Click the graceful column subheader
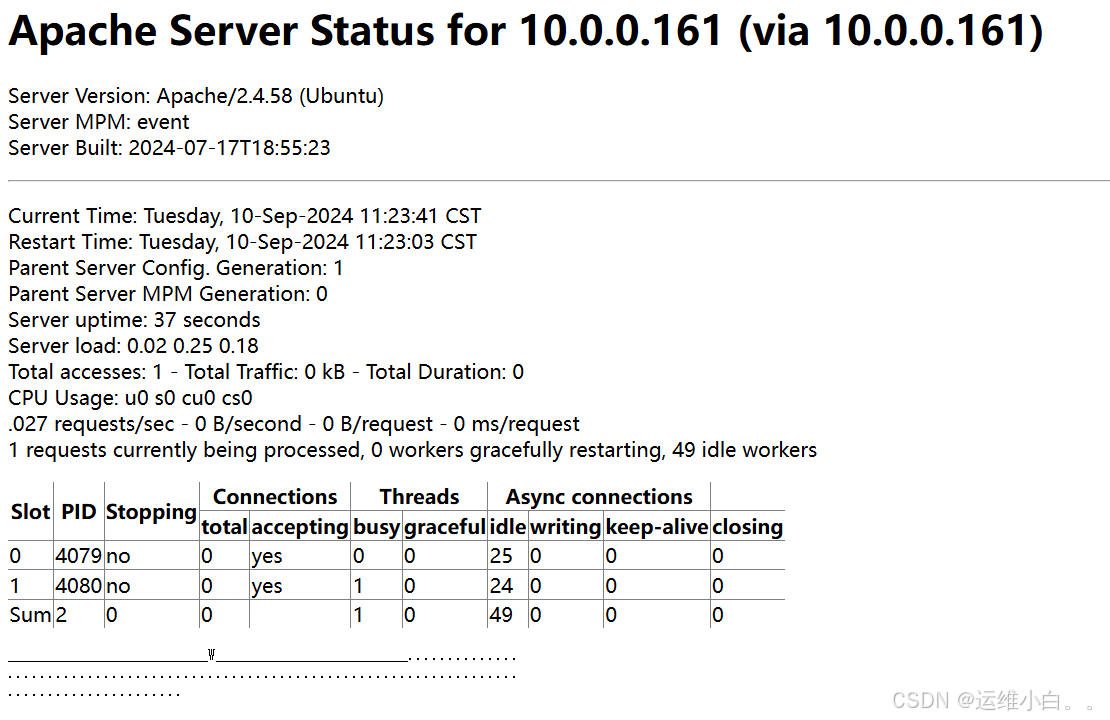This screenshot has height=720, width=1110. [x=445, y=527]
